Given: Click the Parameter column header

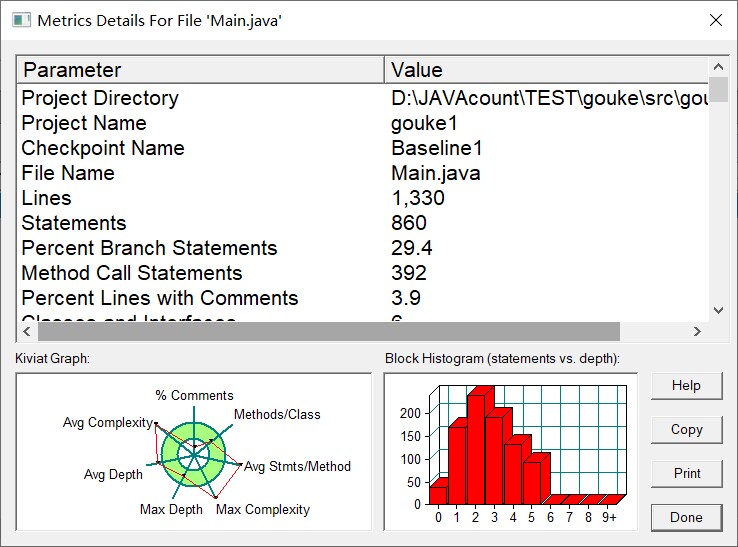Looking at the screenshot, I should point(201,70).
